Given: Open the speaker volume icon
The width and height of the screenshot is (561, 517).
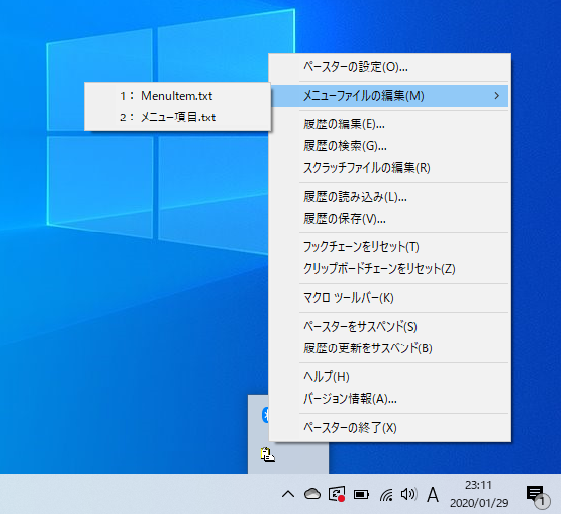Looking at the screenshot, I should click(x=409, y=494).
